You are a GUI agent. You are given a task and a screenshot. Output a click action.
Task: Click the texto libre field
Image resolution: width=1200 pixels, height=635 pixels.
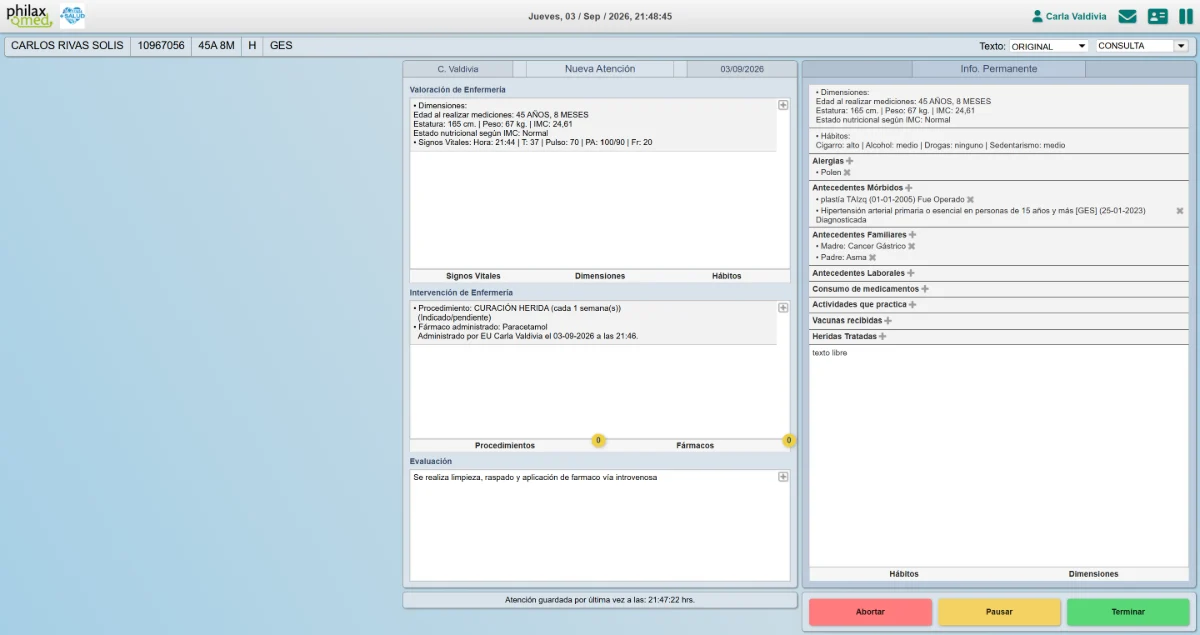[x=999, y=455]
